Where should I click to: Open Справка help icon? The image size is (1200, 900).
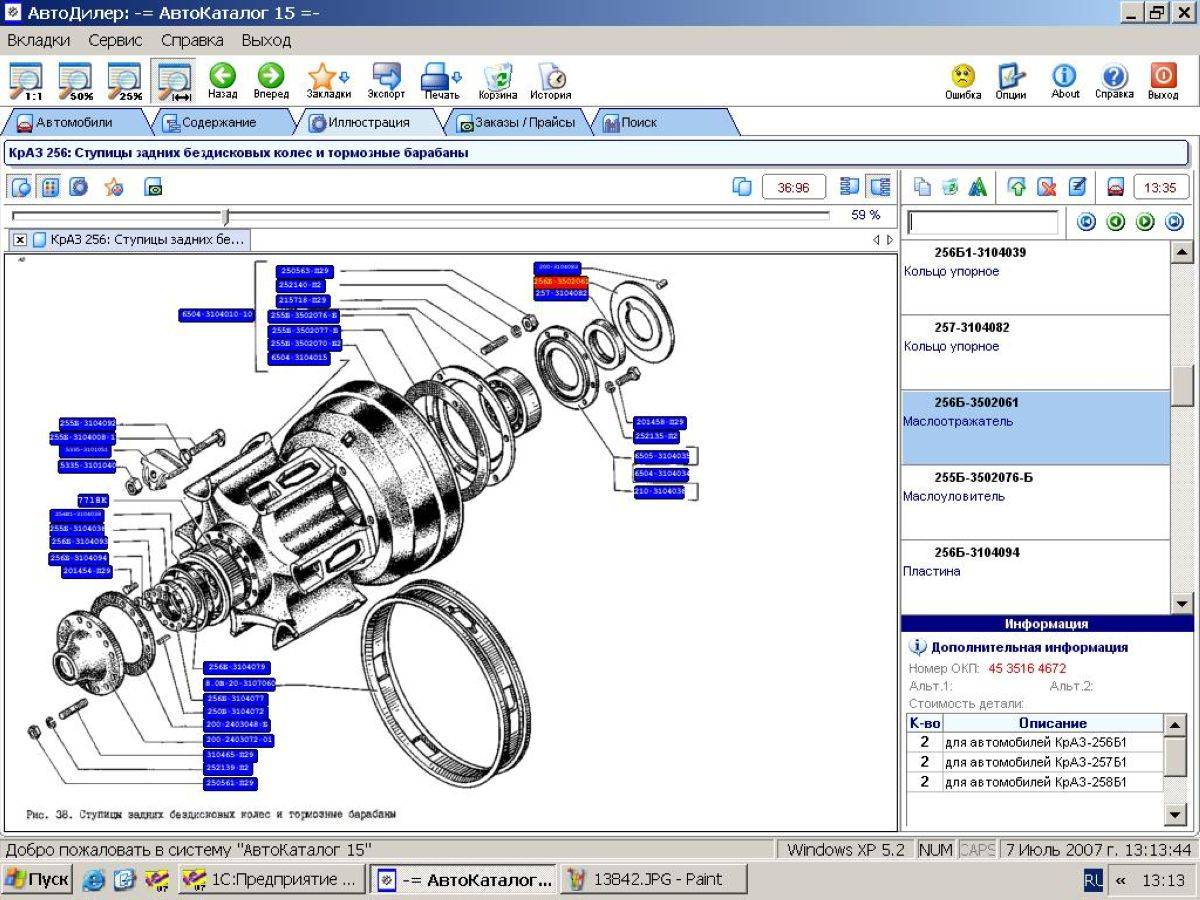pyautogui.click(x=1114, y=81)
